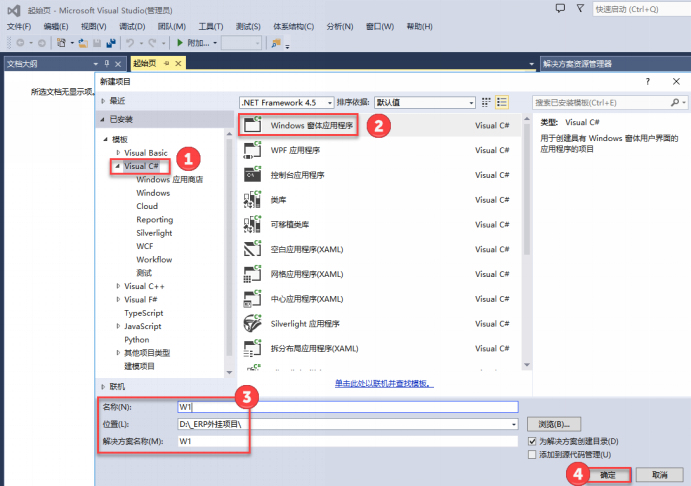Pick the 类库 template icon

pyautogui.click(x=252, y=200)
